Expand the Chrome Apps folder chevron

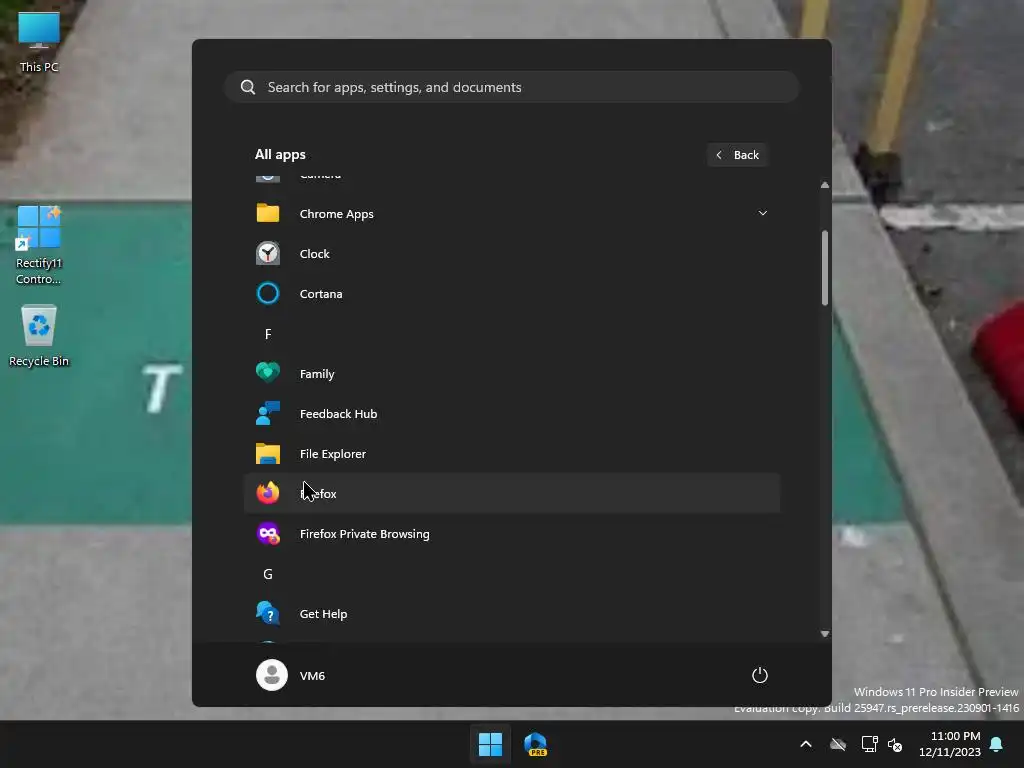762,213
